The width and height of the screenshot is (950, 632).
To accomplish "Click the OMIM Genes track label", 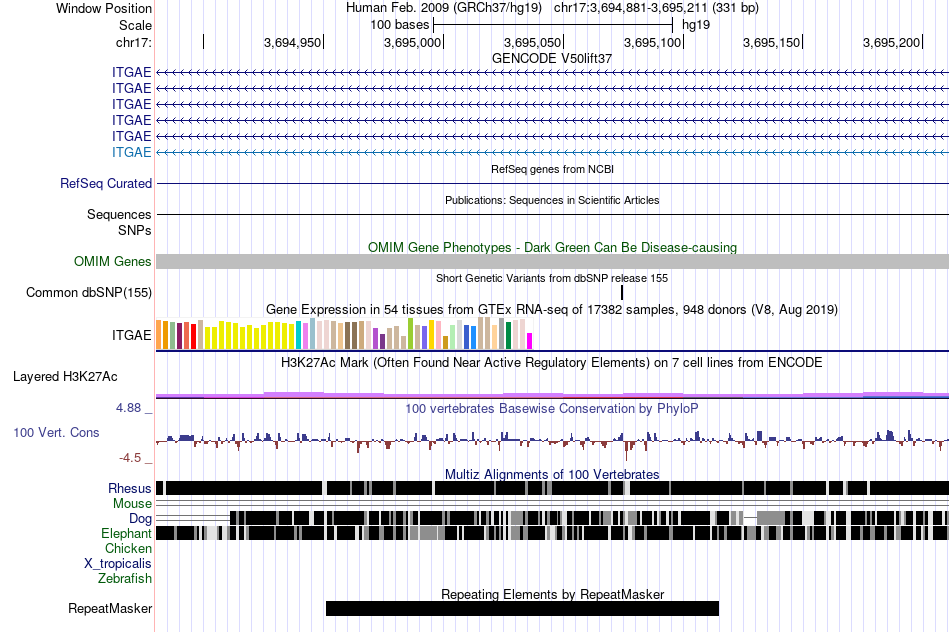I will click(113, 261).
